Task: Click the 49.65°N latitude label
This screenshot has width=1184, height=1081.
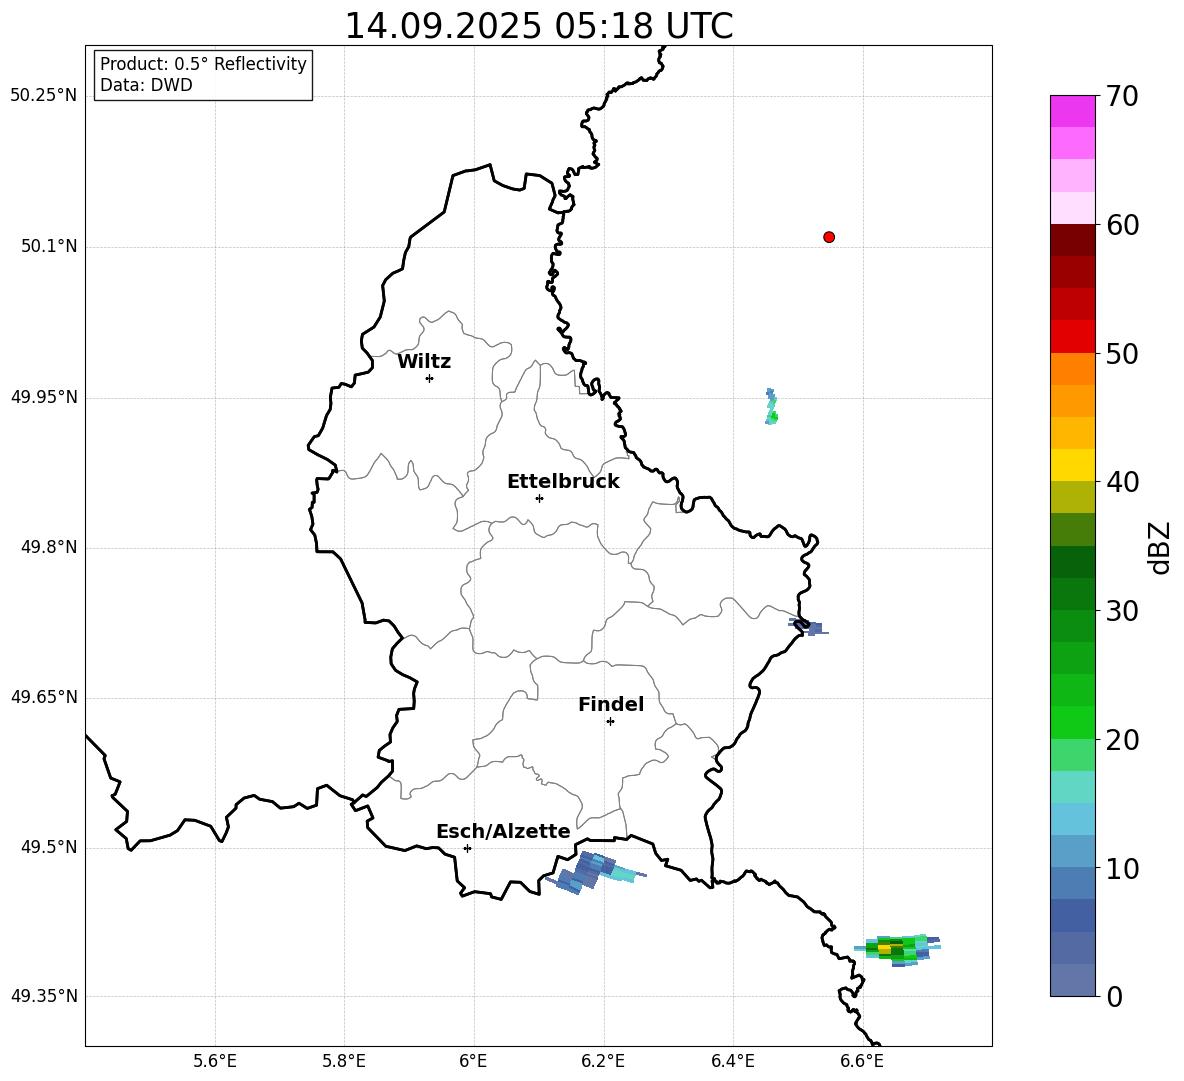Action: (x=44, y=697)
